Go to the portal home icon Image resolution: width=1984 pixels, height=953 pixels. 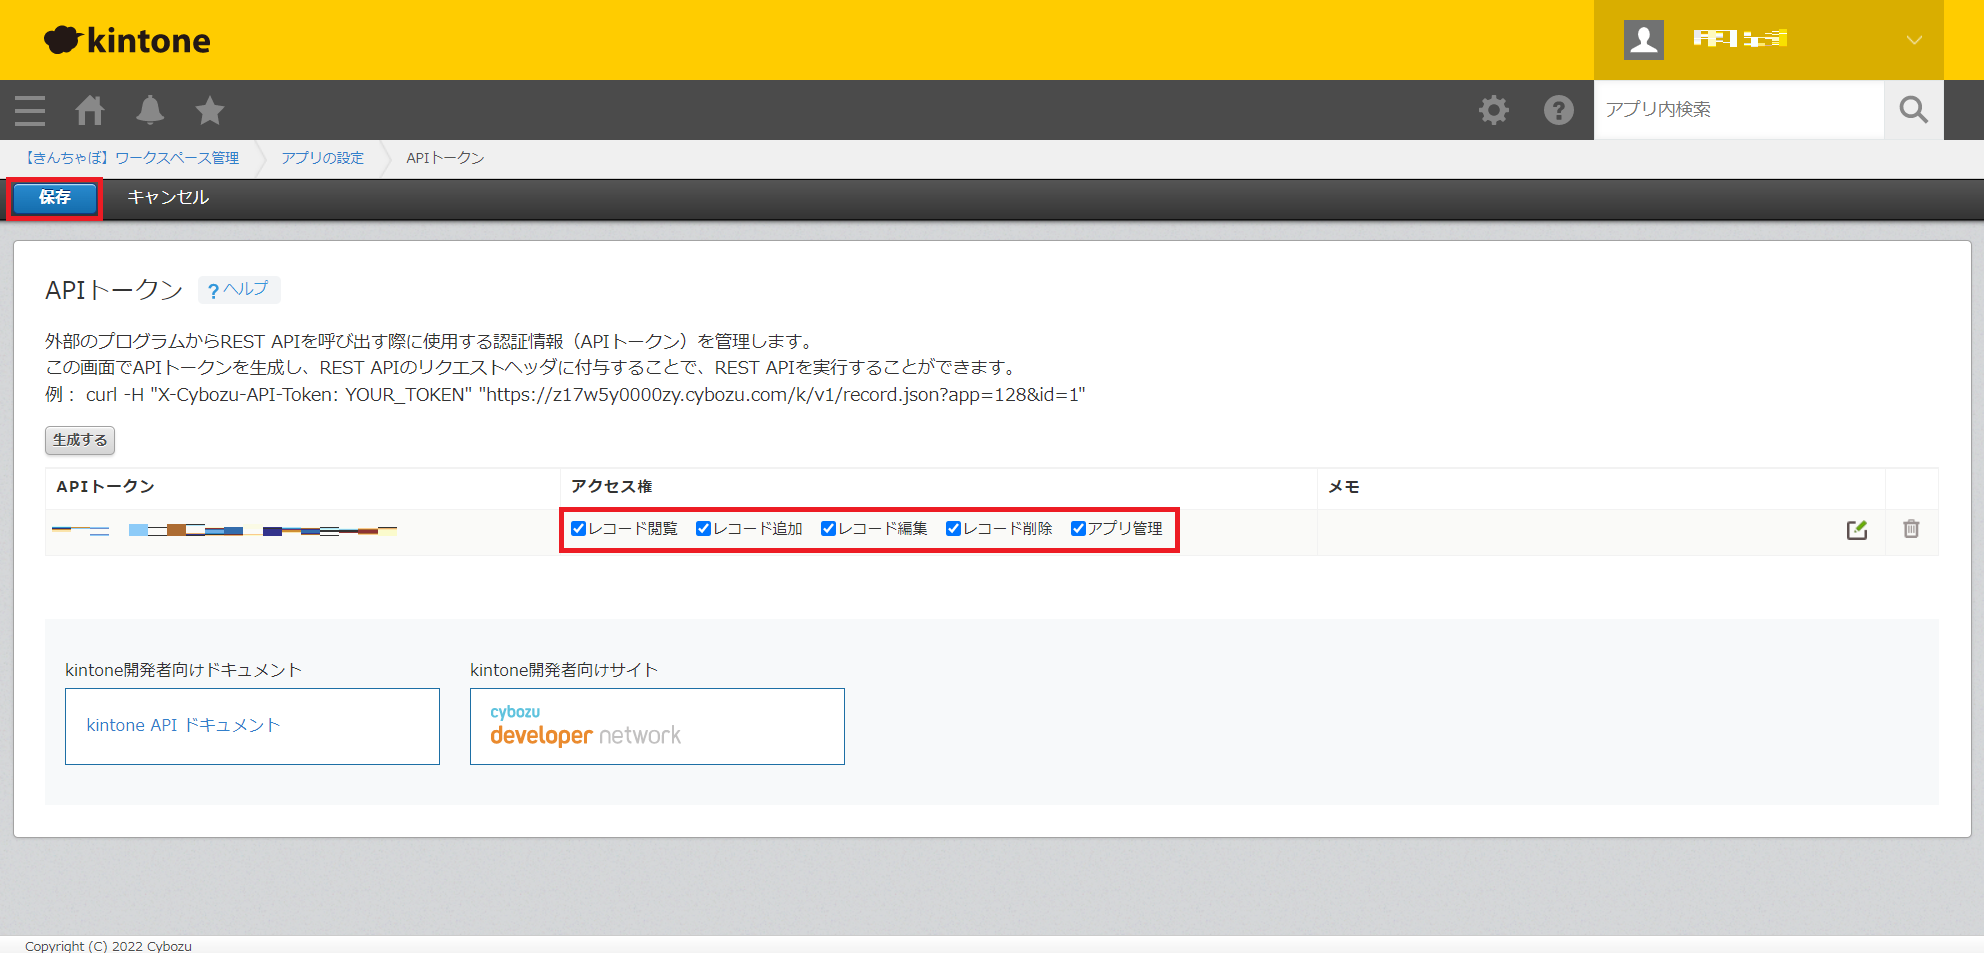click(90, 110)
